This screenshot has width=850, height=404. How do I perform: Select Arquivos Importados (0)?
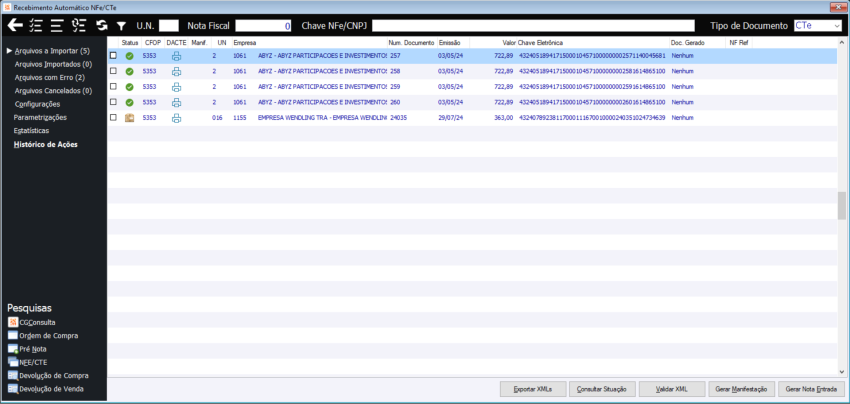[53, 64]
